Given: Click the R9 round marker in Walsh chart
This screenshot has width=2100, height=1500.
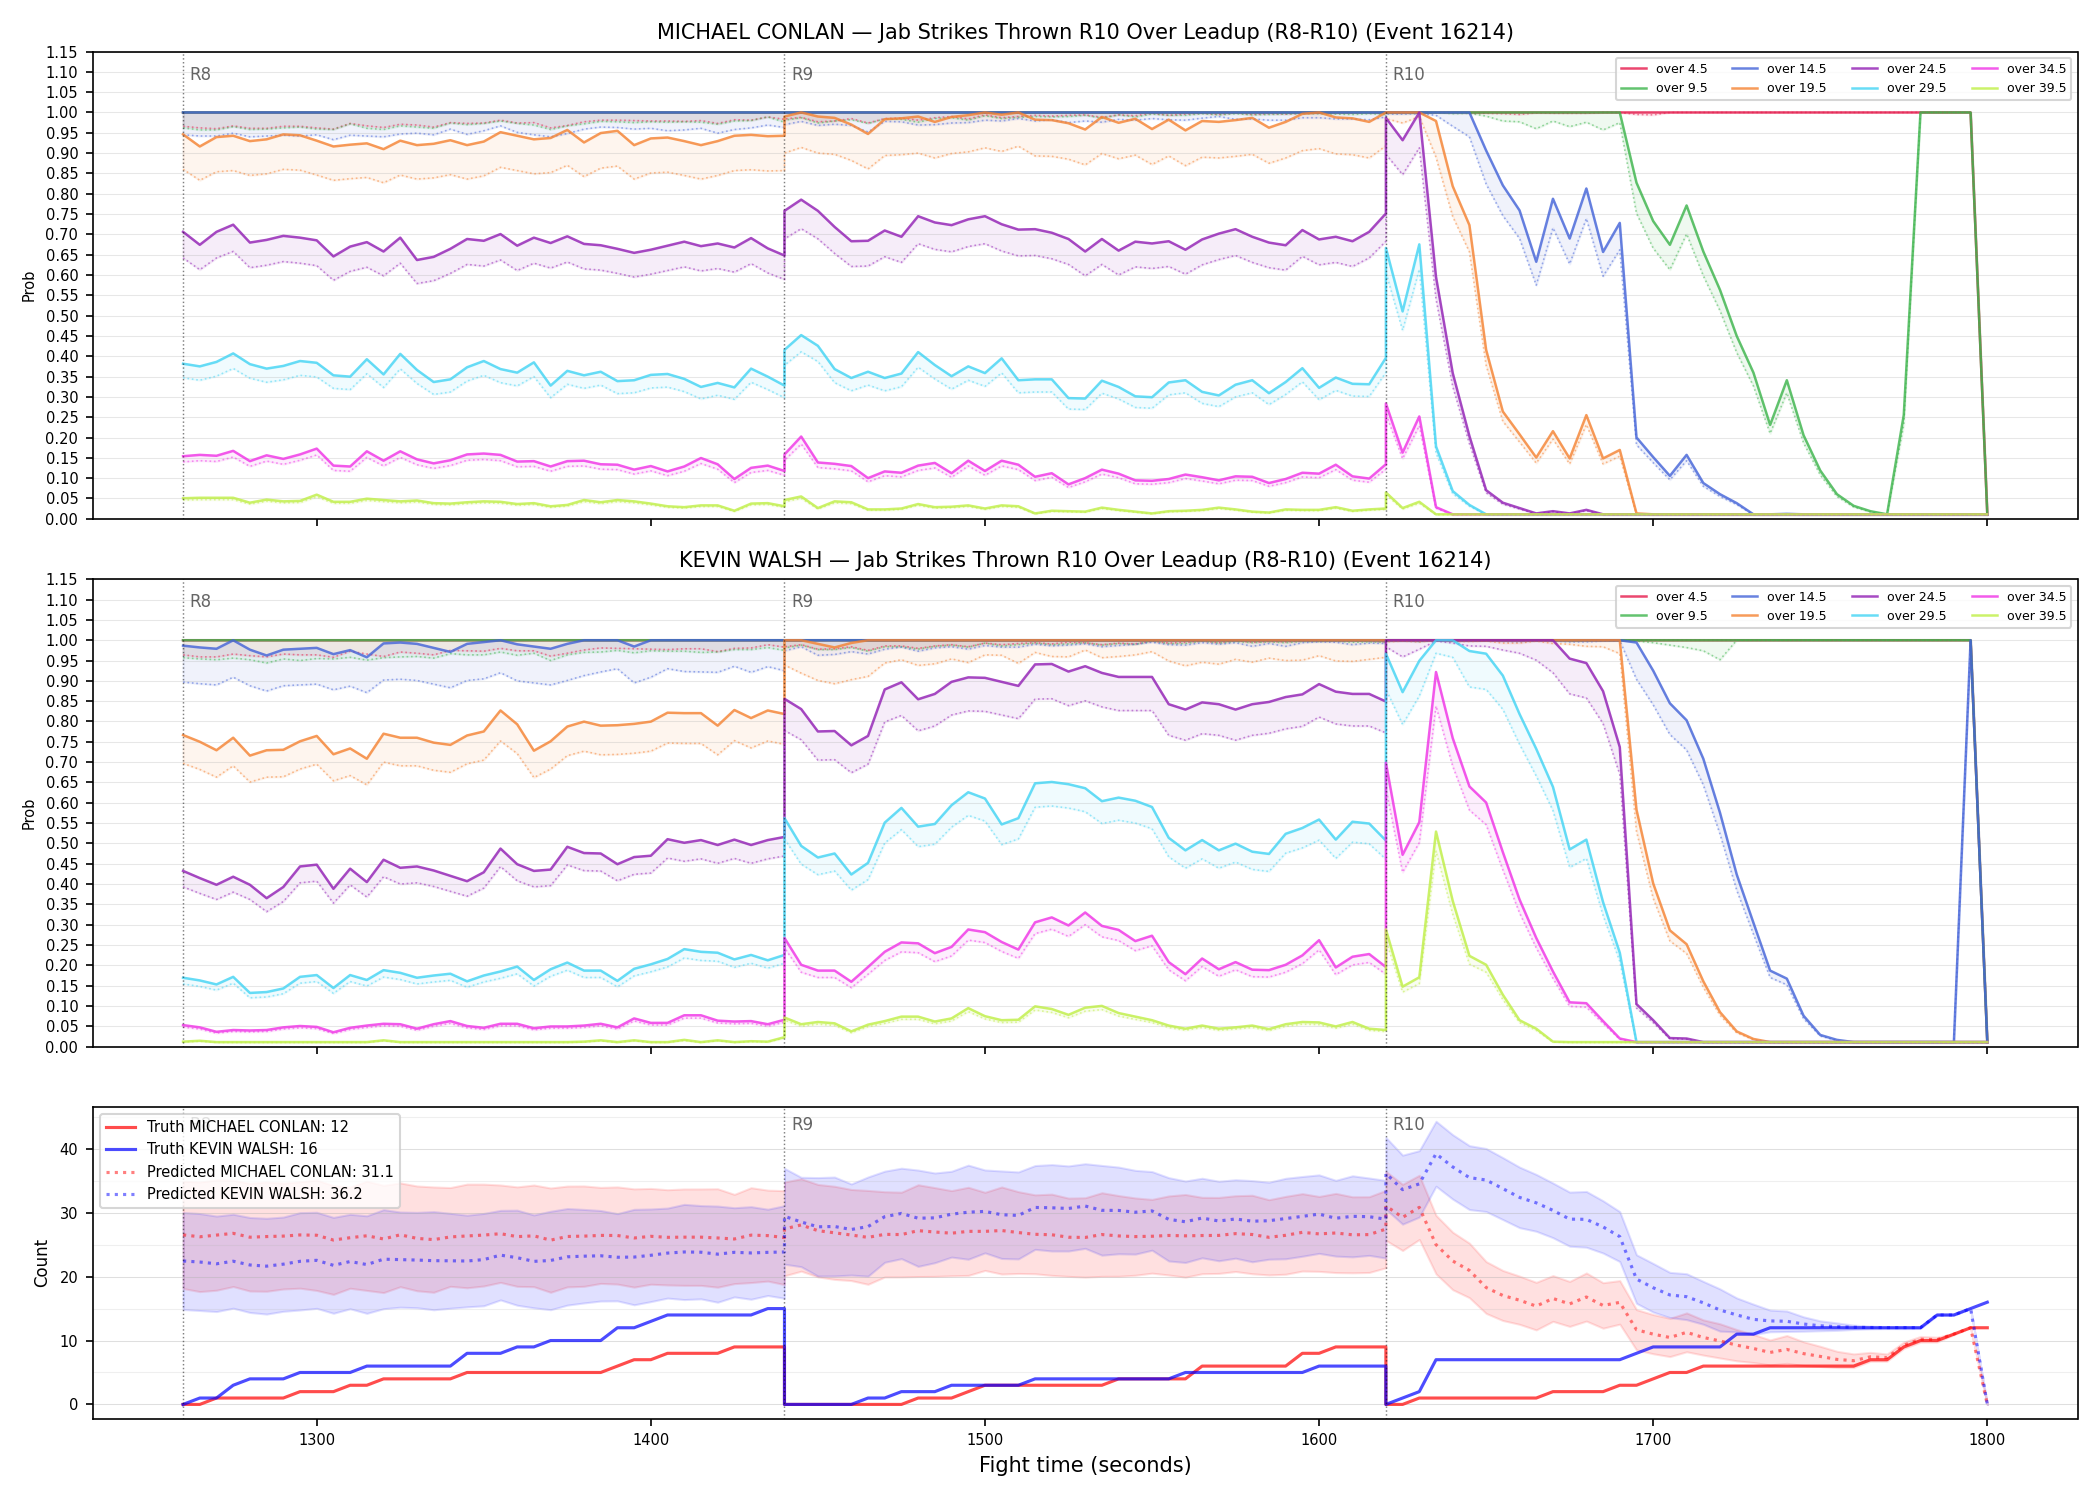Looking at the screenshot, I should pos(802,601).
